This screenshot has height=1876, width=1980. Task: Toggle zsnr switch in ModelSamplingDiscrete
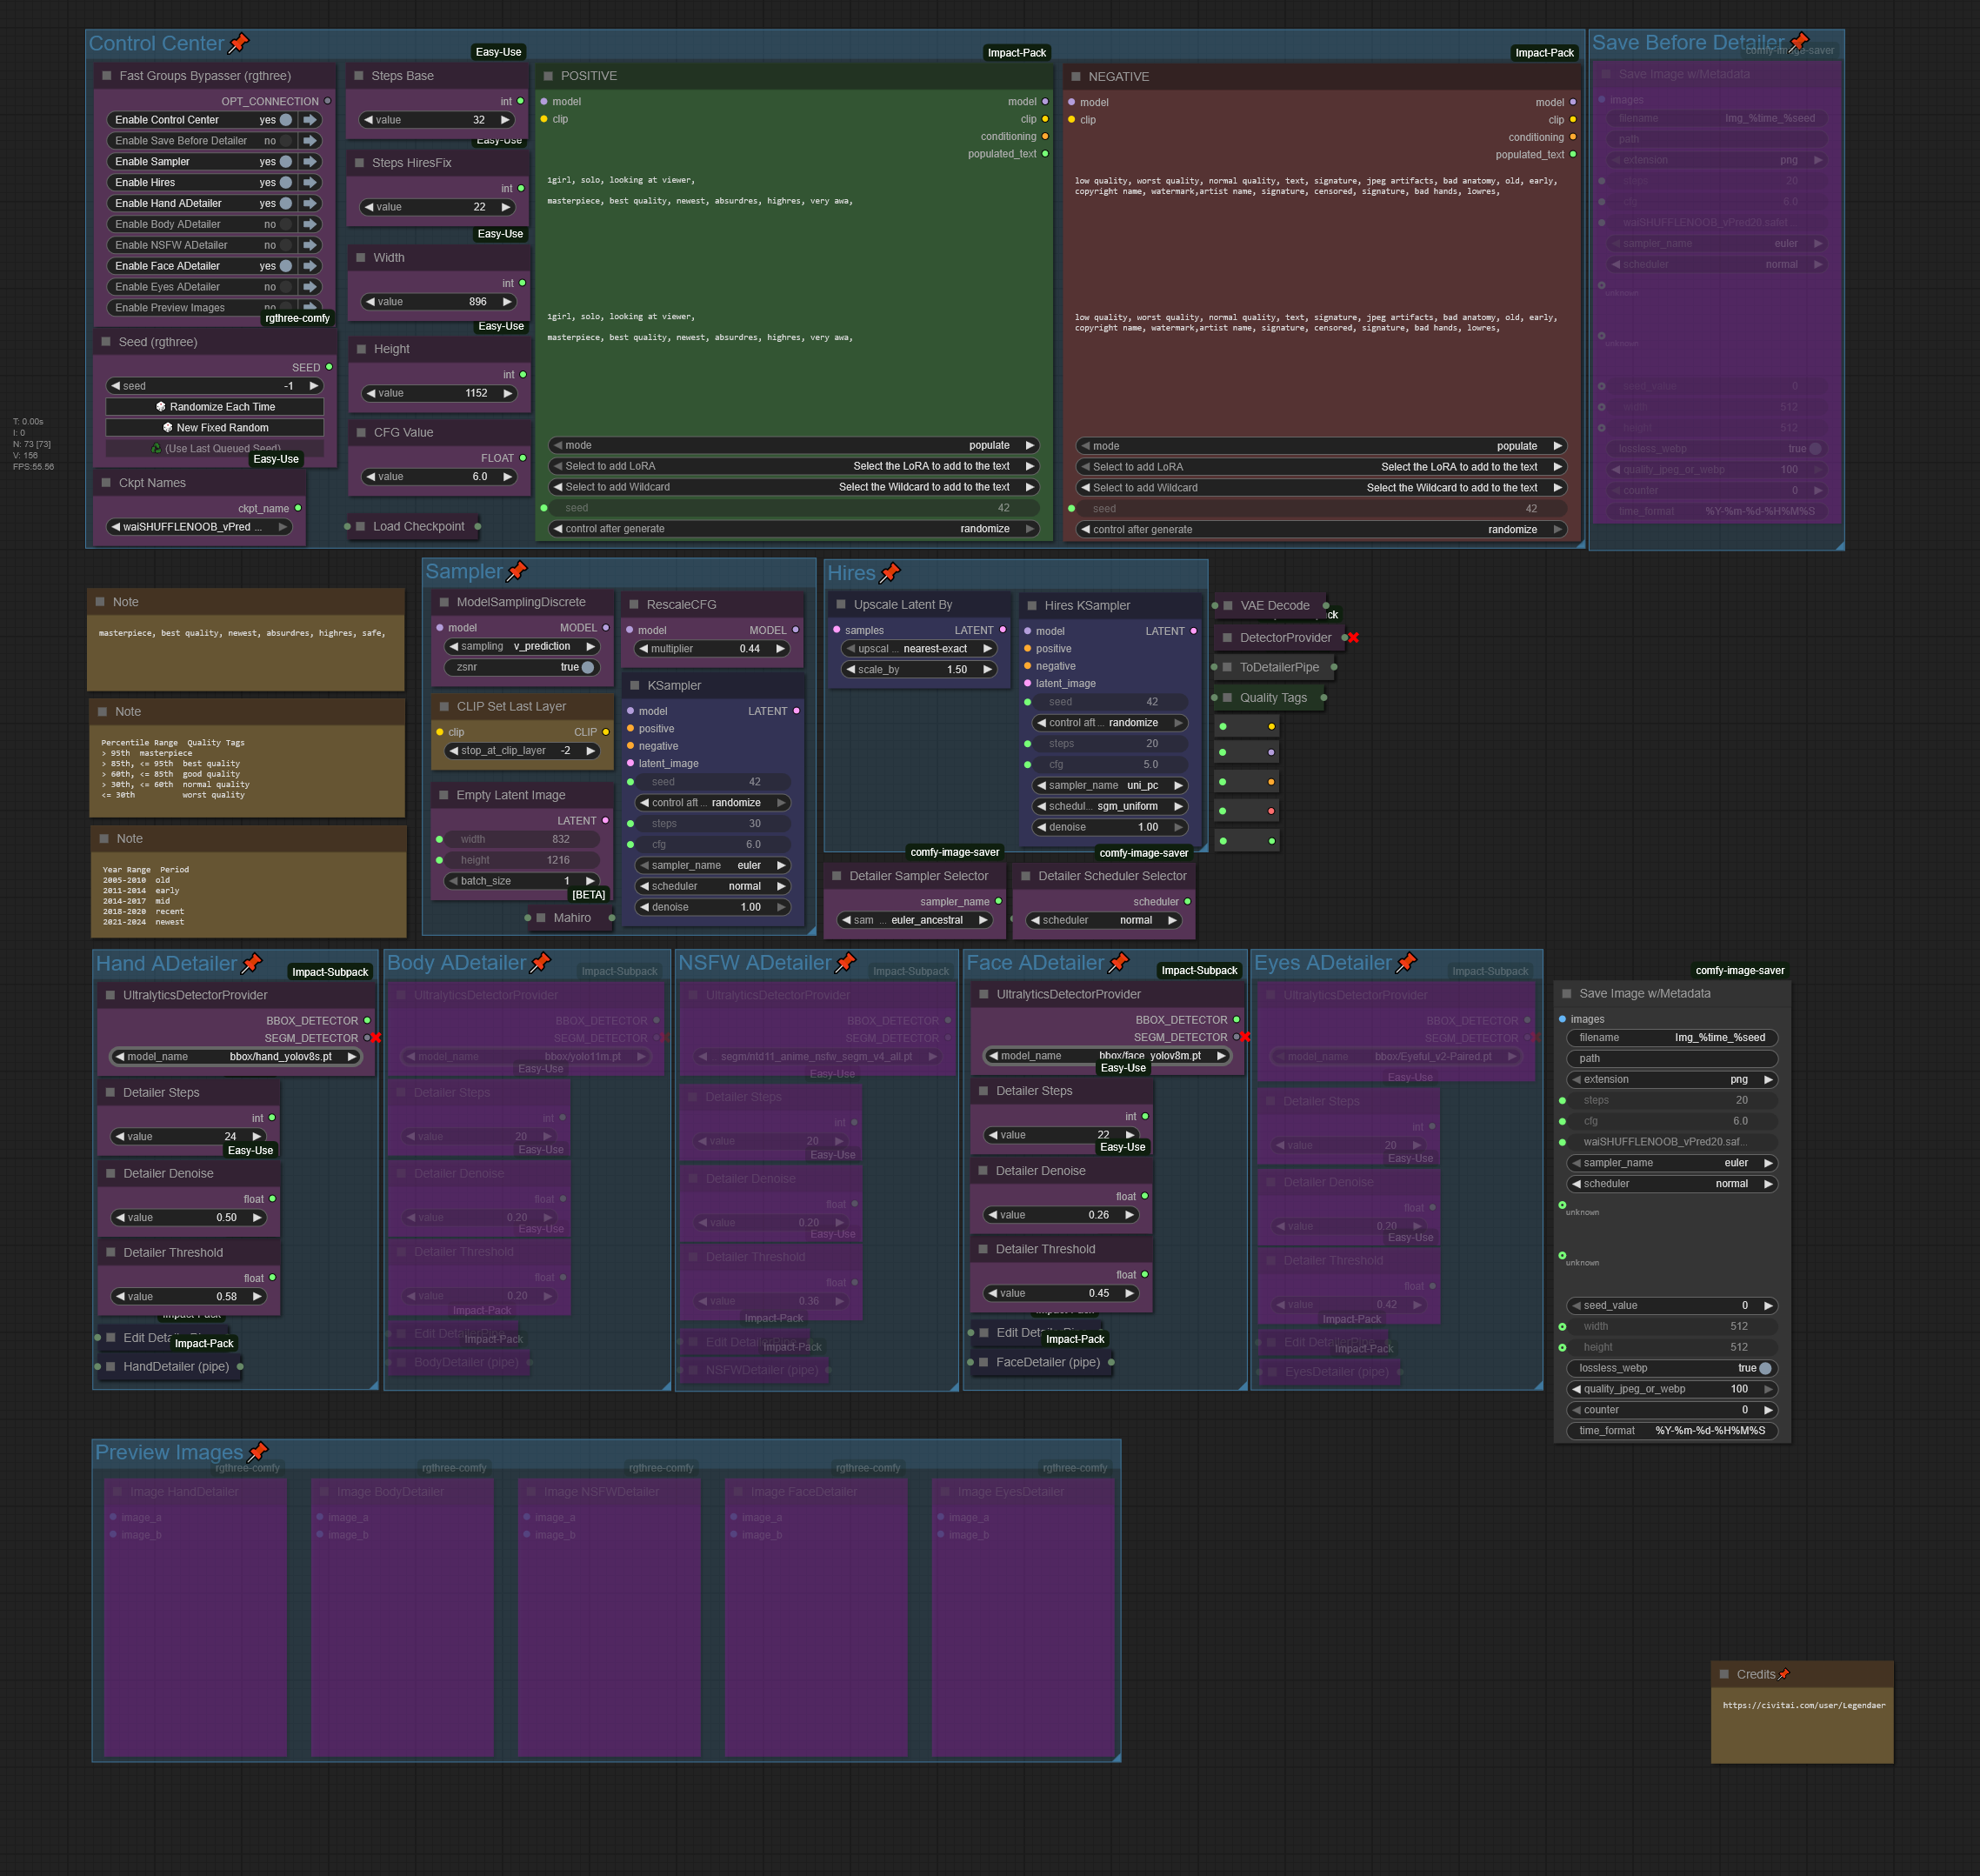pyautogui.click(x=588, y=667)
